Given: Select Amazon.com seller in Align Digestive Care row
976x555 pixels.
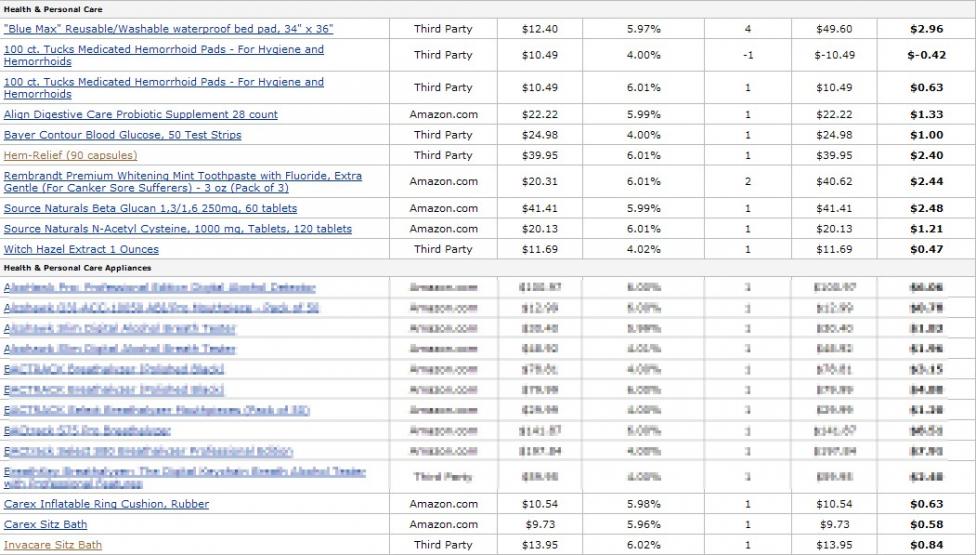Looking at the screenshot, I should click(443, 114).
